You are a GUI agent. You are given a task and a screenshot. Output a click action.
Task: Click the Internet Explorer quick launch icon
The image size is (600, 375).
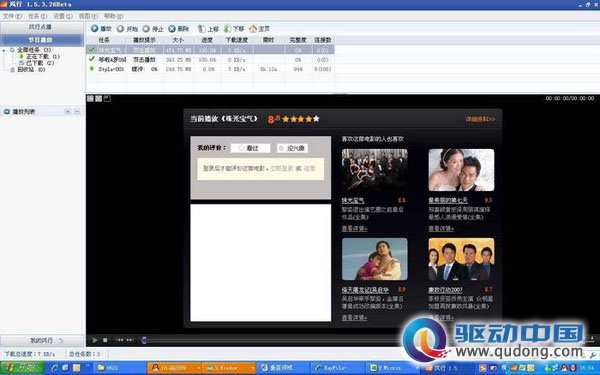(x=54, y=368)
